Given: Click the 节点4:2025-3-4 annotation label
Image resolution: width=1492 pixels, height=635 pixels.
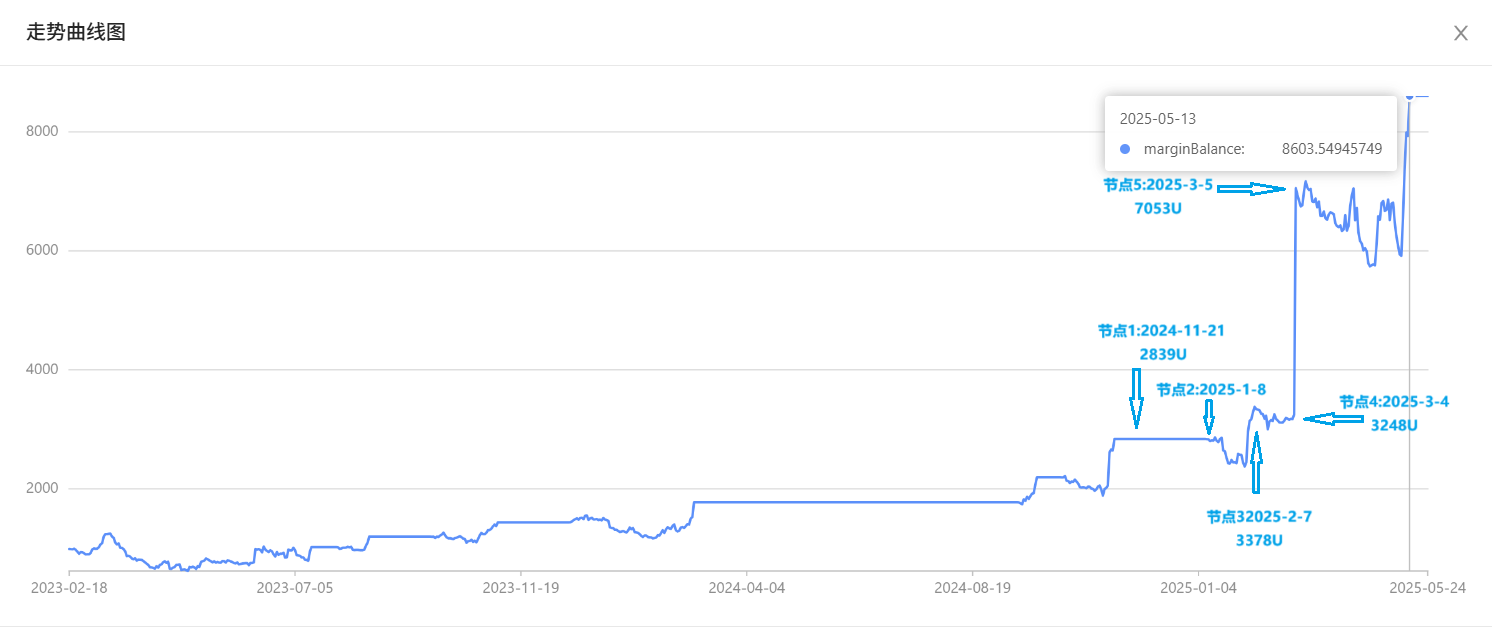Looking at the screenshot, I should click(x=1394, y=401).
